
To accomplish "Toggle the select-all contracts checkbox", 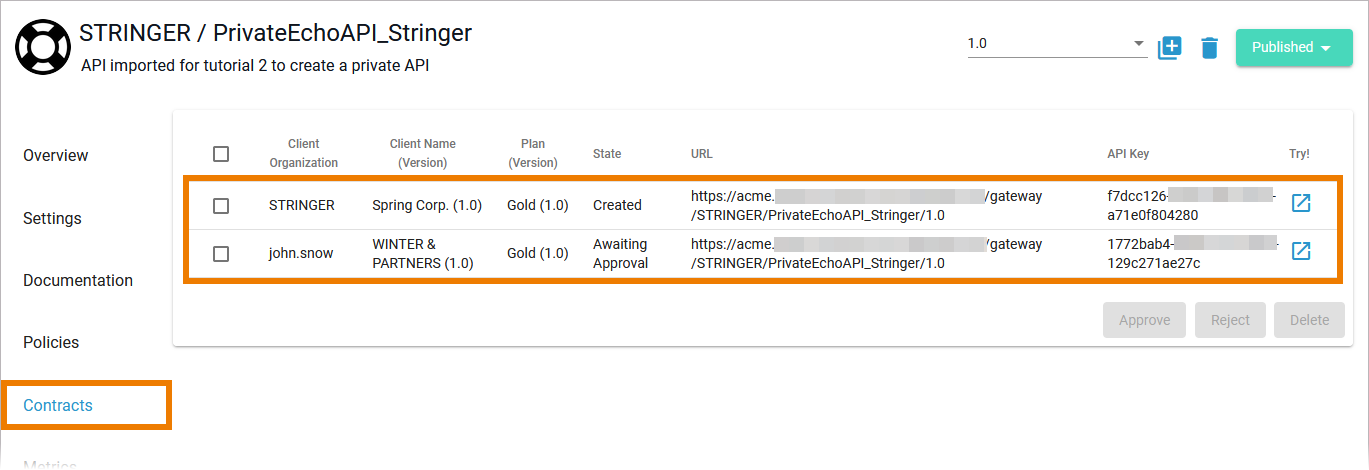I will 221,154.
